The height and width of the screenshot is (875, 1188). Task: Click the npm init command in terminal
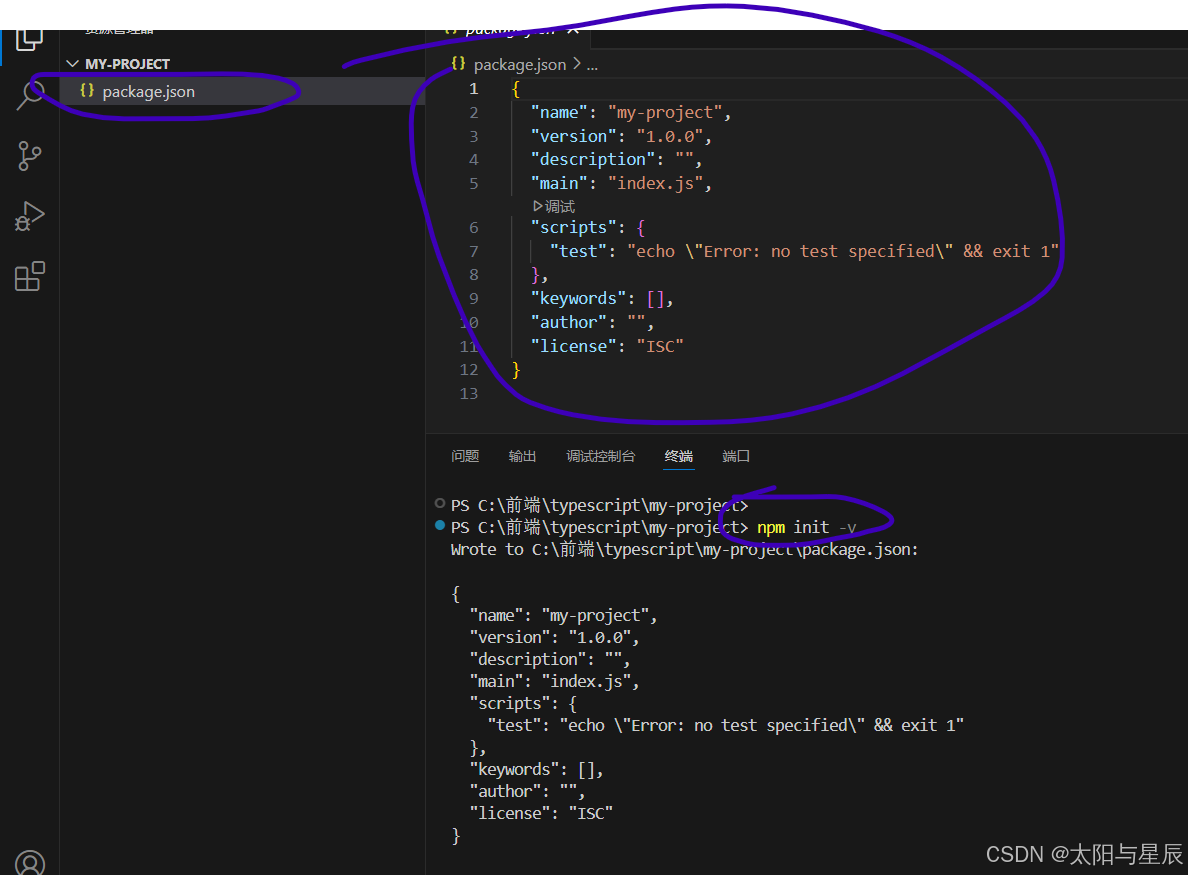coord(806,527)
